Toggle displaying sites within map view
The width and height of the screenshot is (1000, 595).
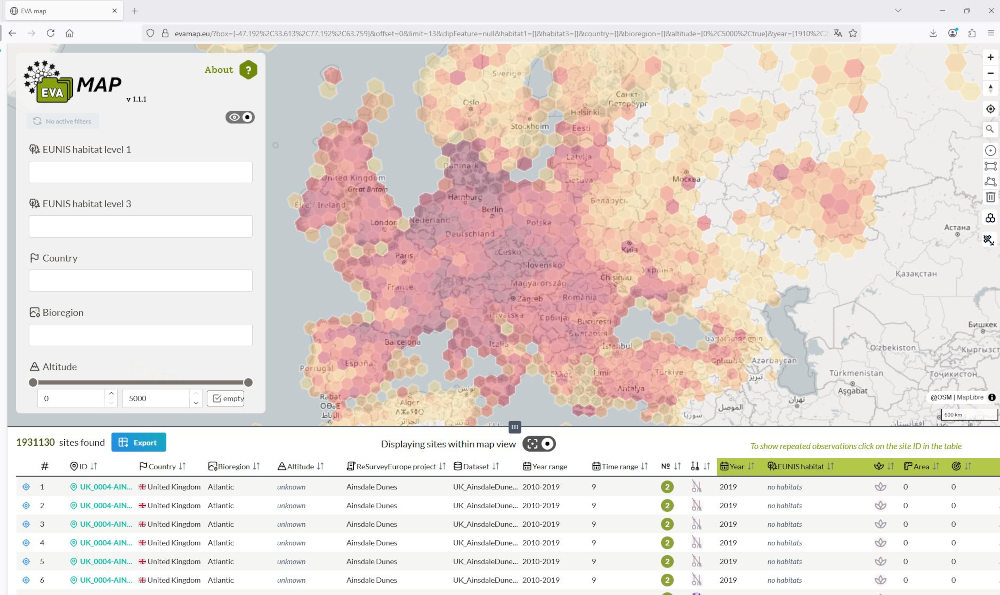coord(540,443)
